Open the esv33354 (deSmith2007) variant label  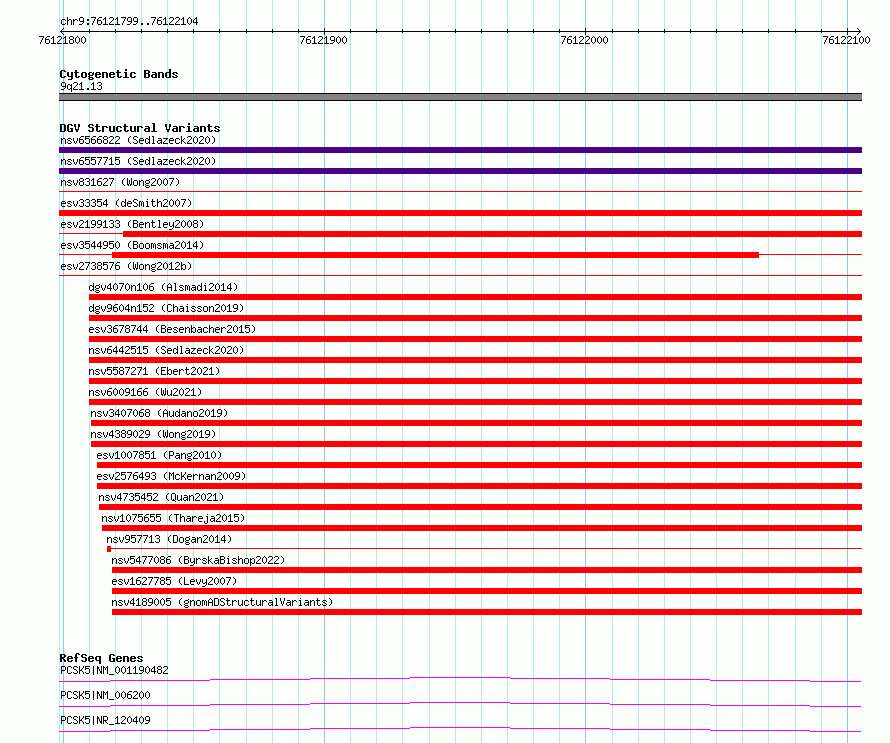(126, 203)
